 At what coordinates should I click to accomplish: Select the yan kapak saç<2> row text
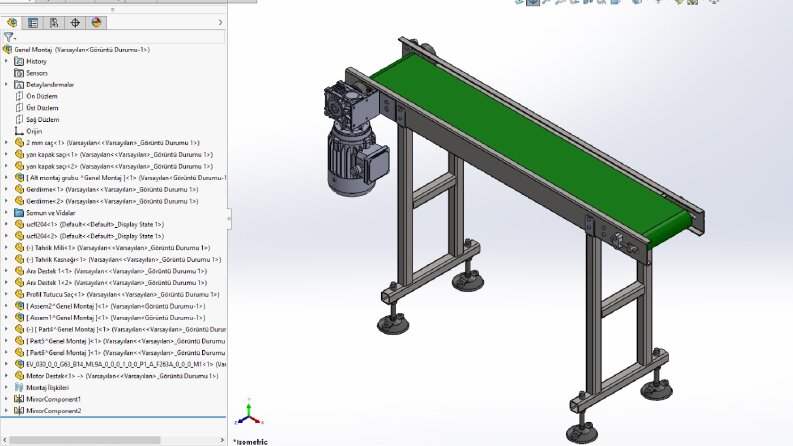coord(119,166)
